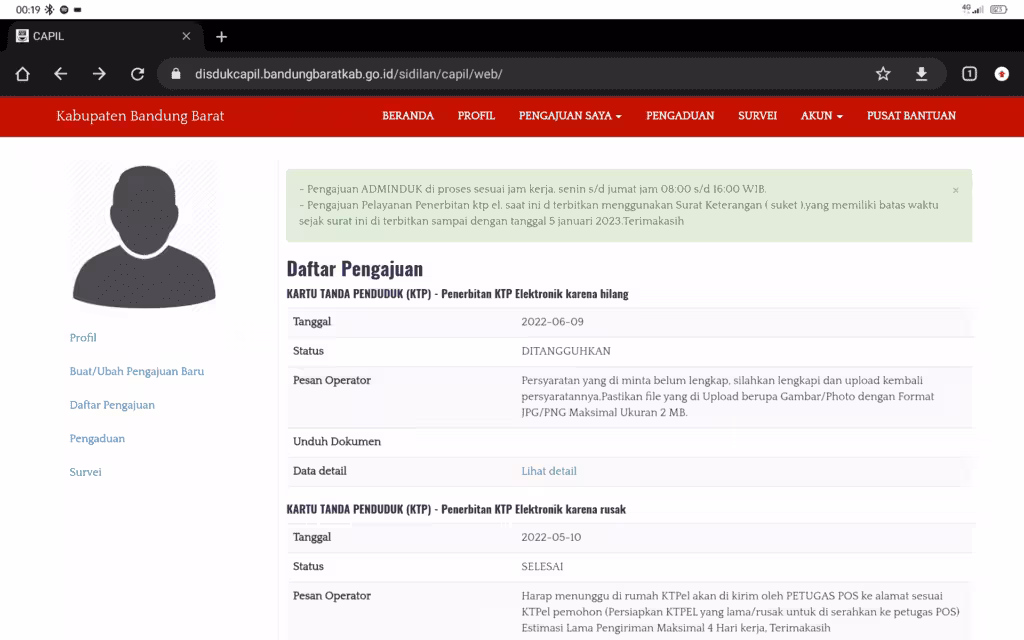Screen dimensions: 1024x640
Task: Select the DITANGGUHKAN status value
Action: tap(566, 351)
